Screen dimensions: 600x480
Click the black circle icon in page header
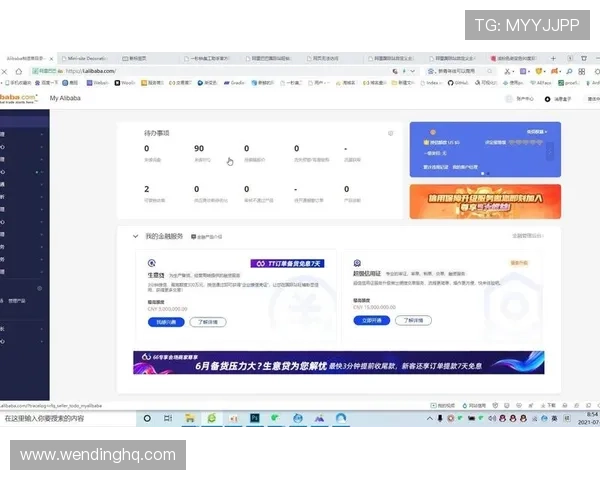point(547,99)
